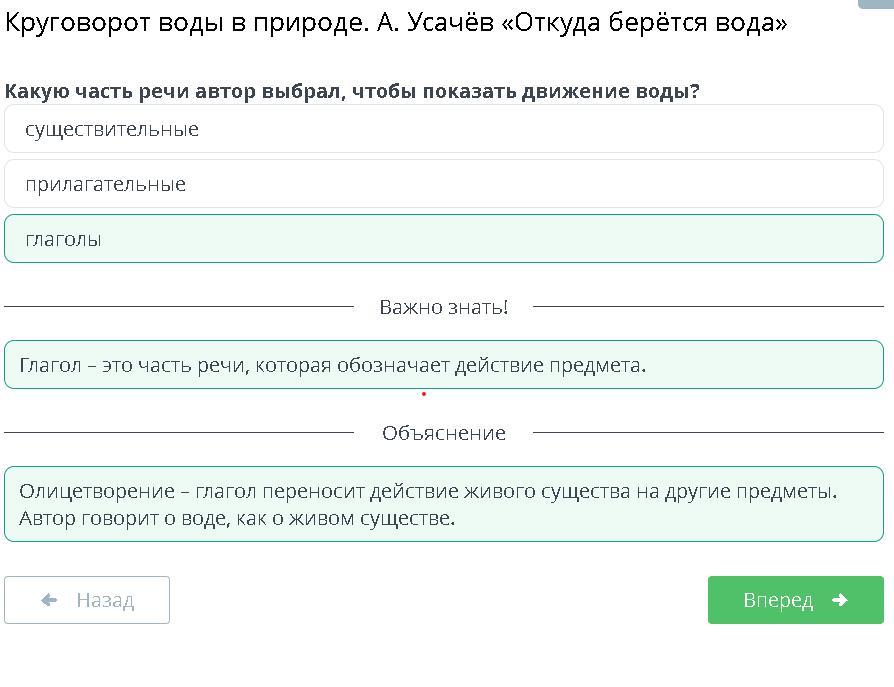Pick the highlighted «глаголы» answer

coord(64,239)
